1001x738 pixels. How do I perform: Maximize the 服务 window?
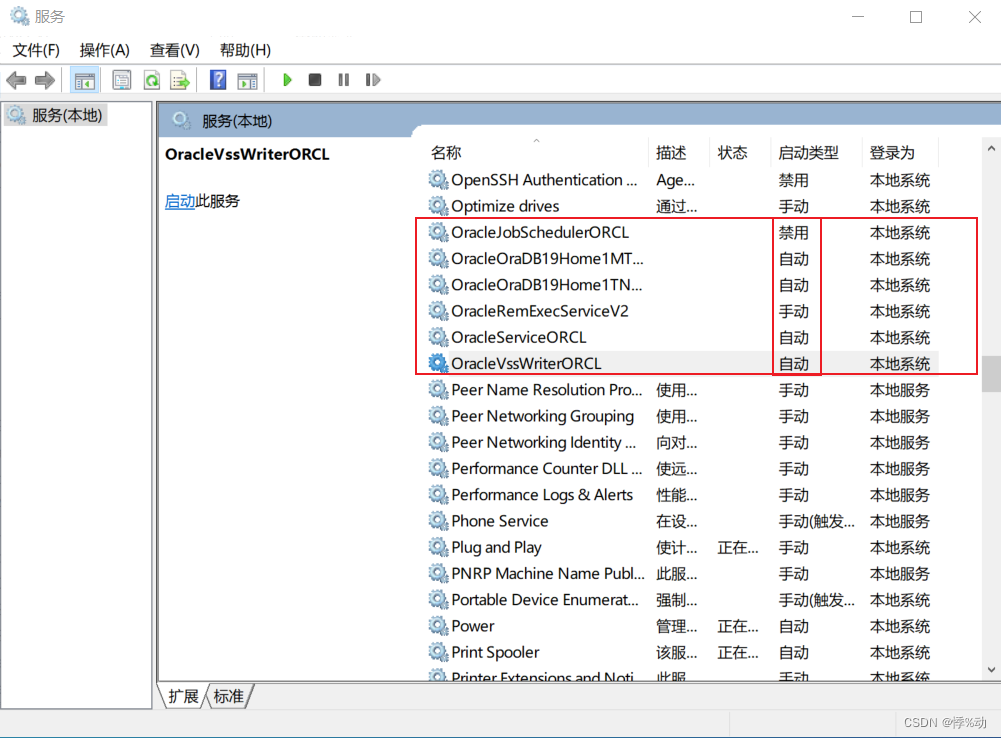point(915,17)
